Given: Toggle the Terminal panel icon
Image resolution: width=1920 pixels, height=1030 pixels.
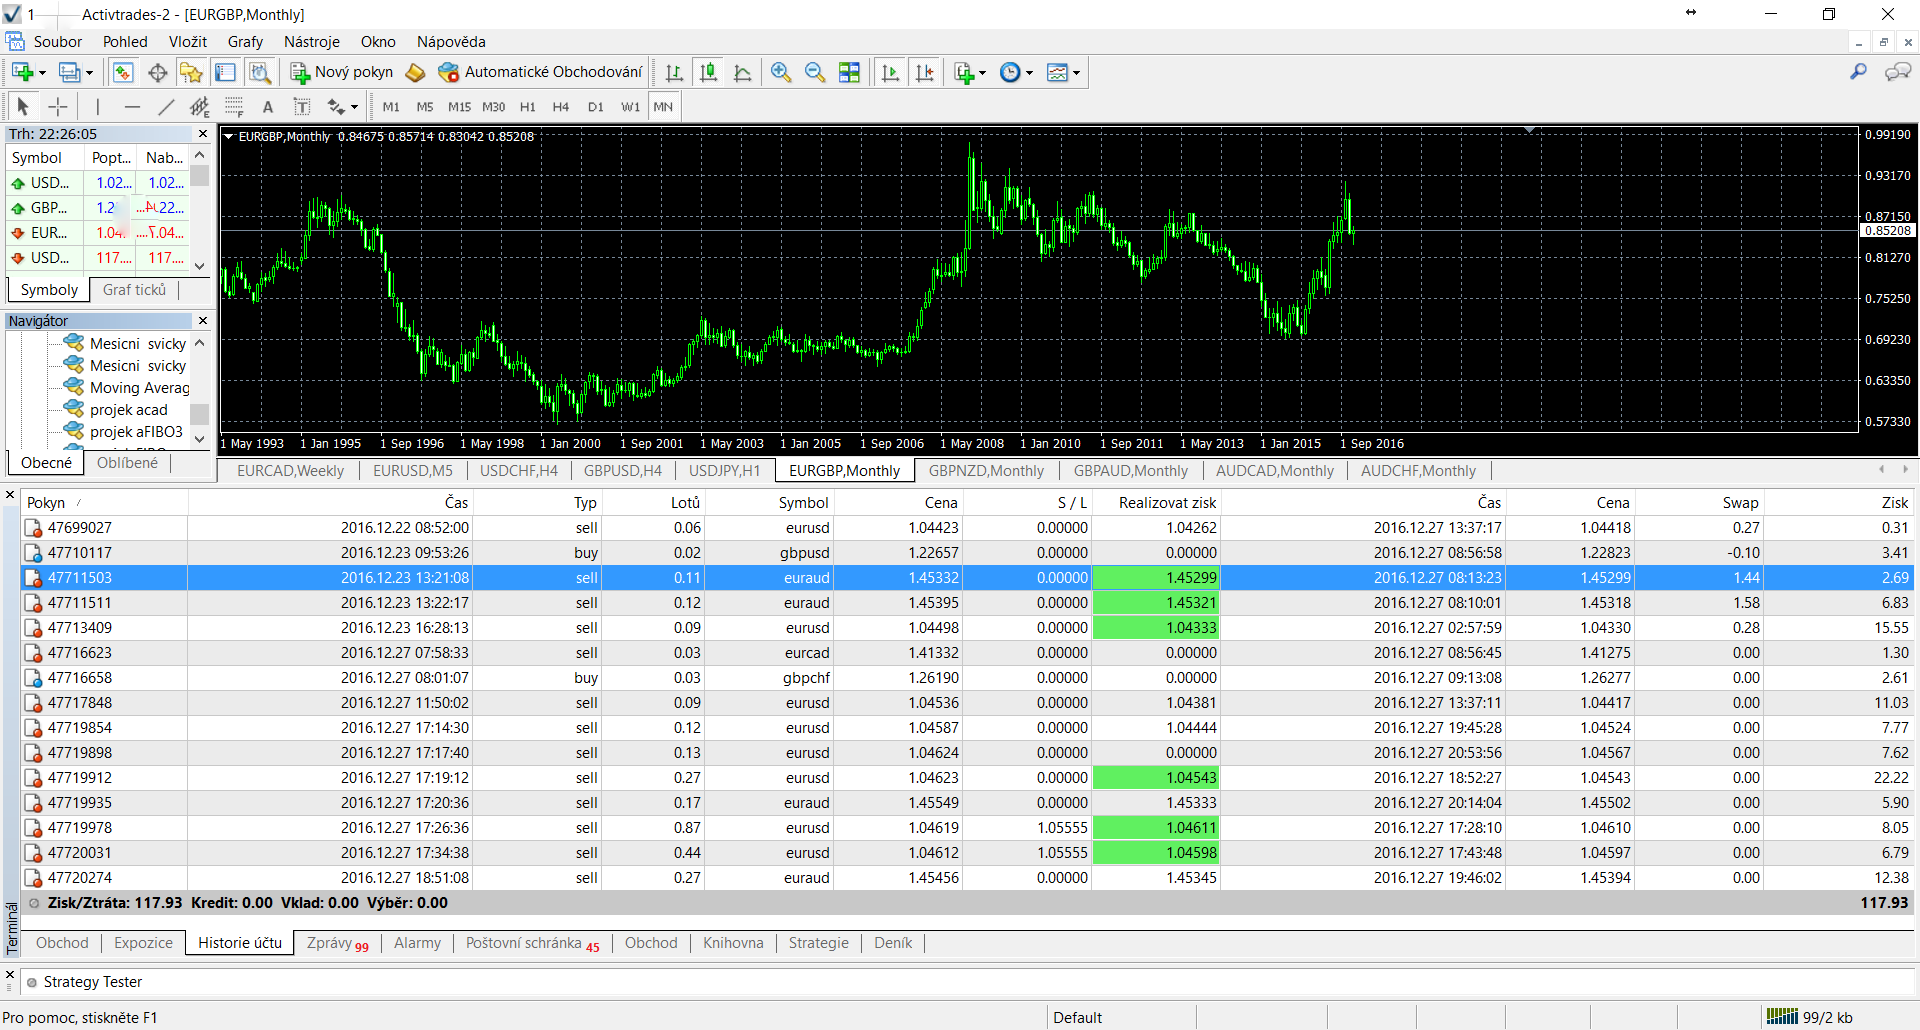Looking at the screenshot, I should click(x=225, y=72).
